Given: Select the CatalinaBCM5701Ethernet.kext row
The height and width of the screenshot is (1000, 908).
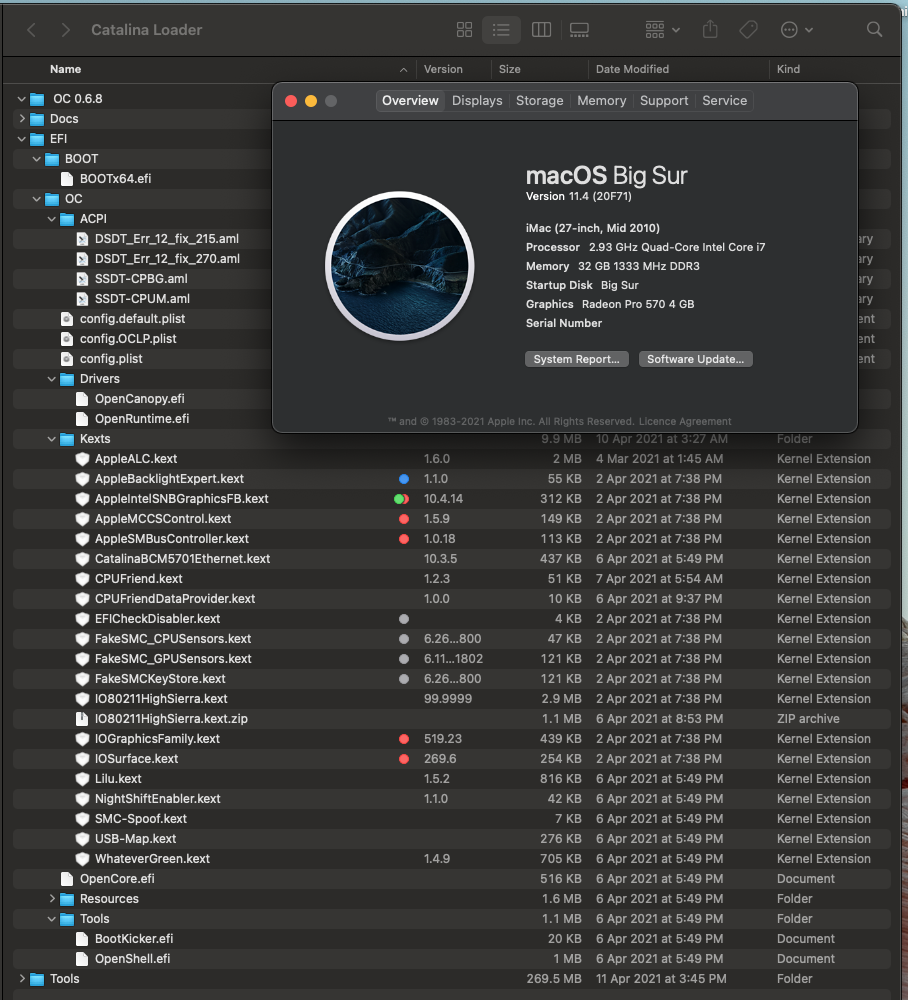Looking at the screenshot, I should 451,559.
